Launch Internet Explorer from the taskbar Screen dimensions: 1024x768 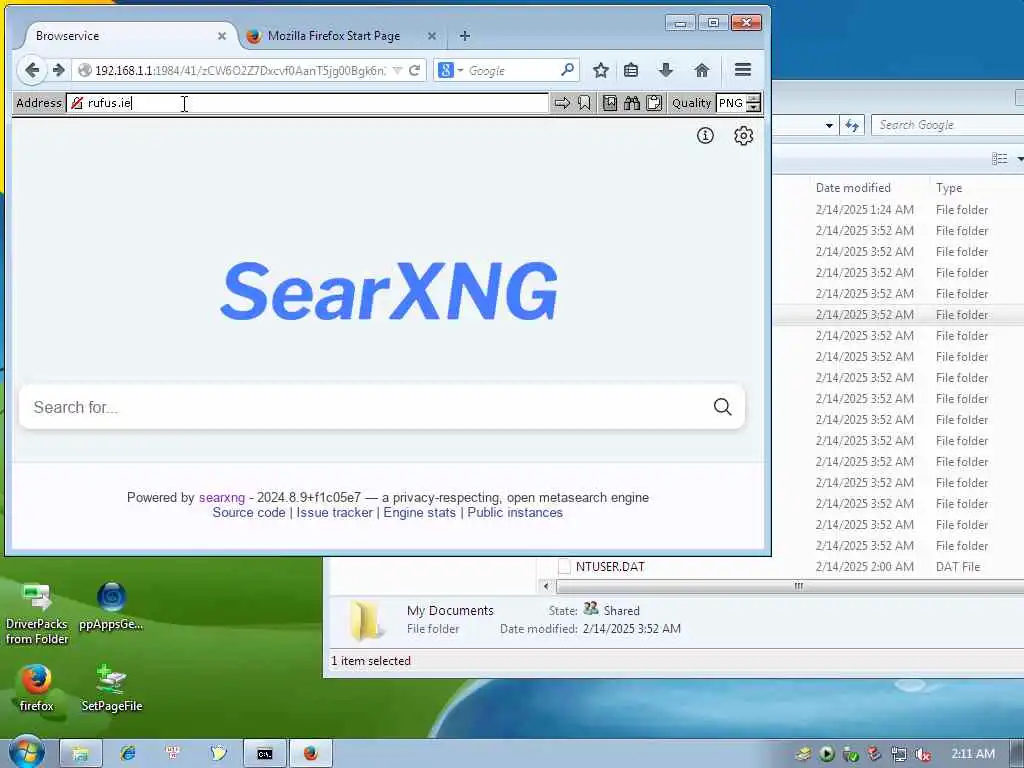coord(127,754)
